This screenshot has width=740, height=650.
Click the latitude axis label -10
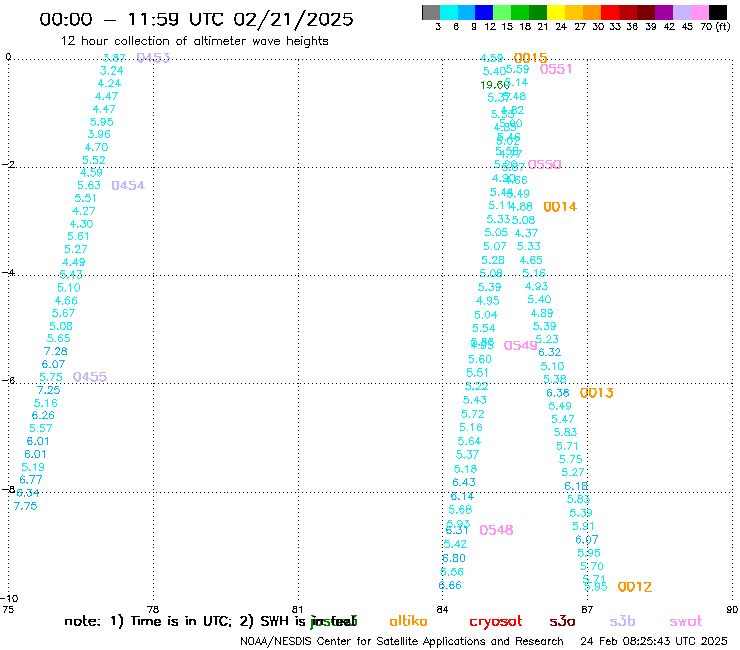coord(9,599)
